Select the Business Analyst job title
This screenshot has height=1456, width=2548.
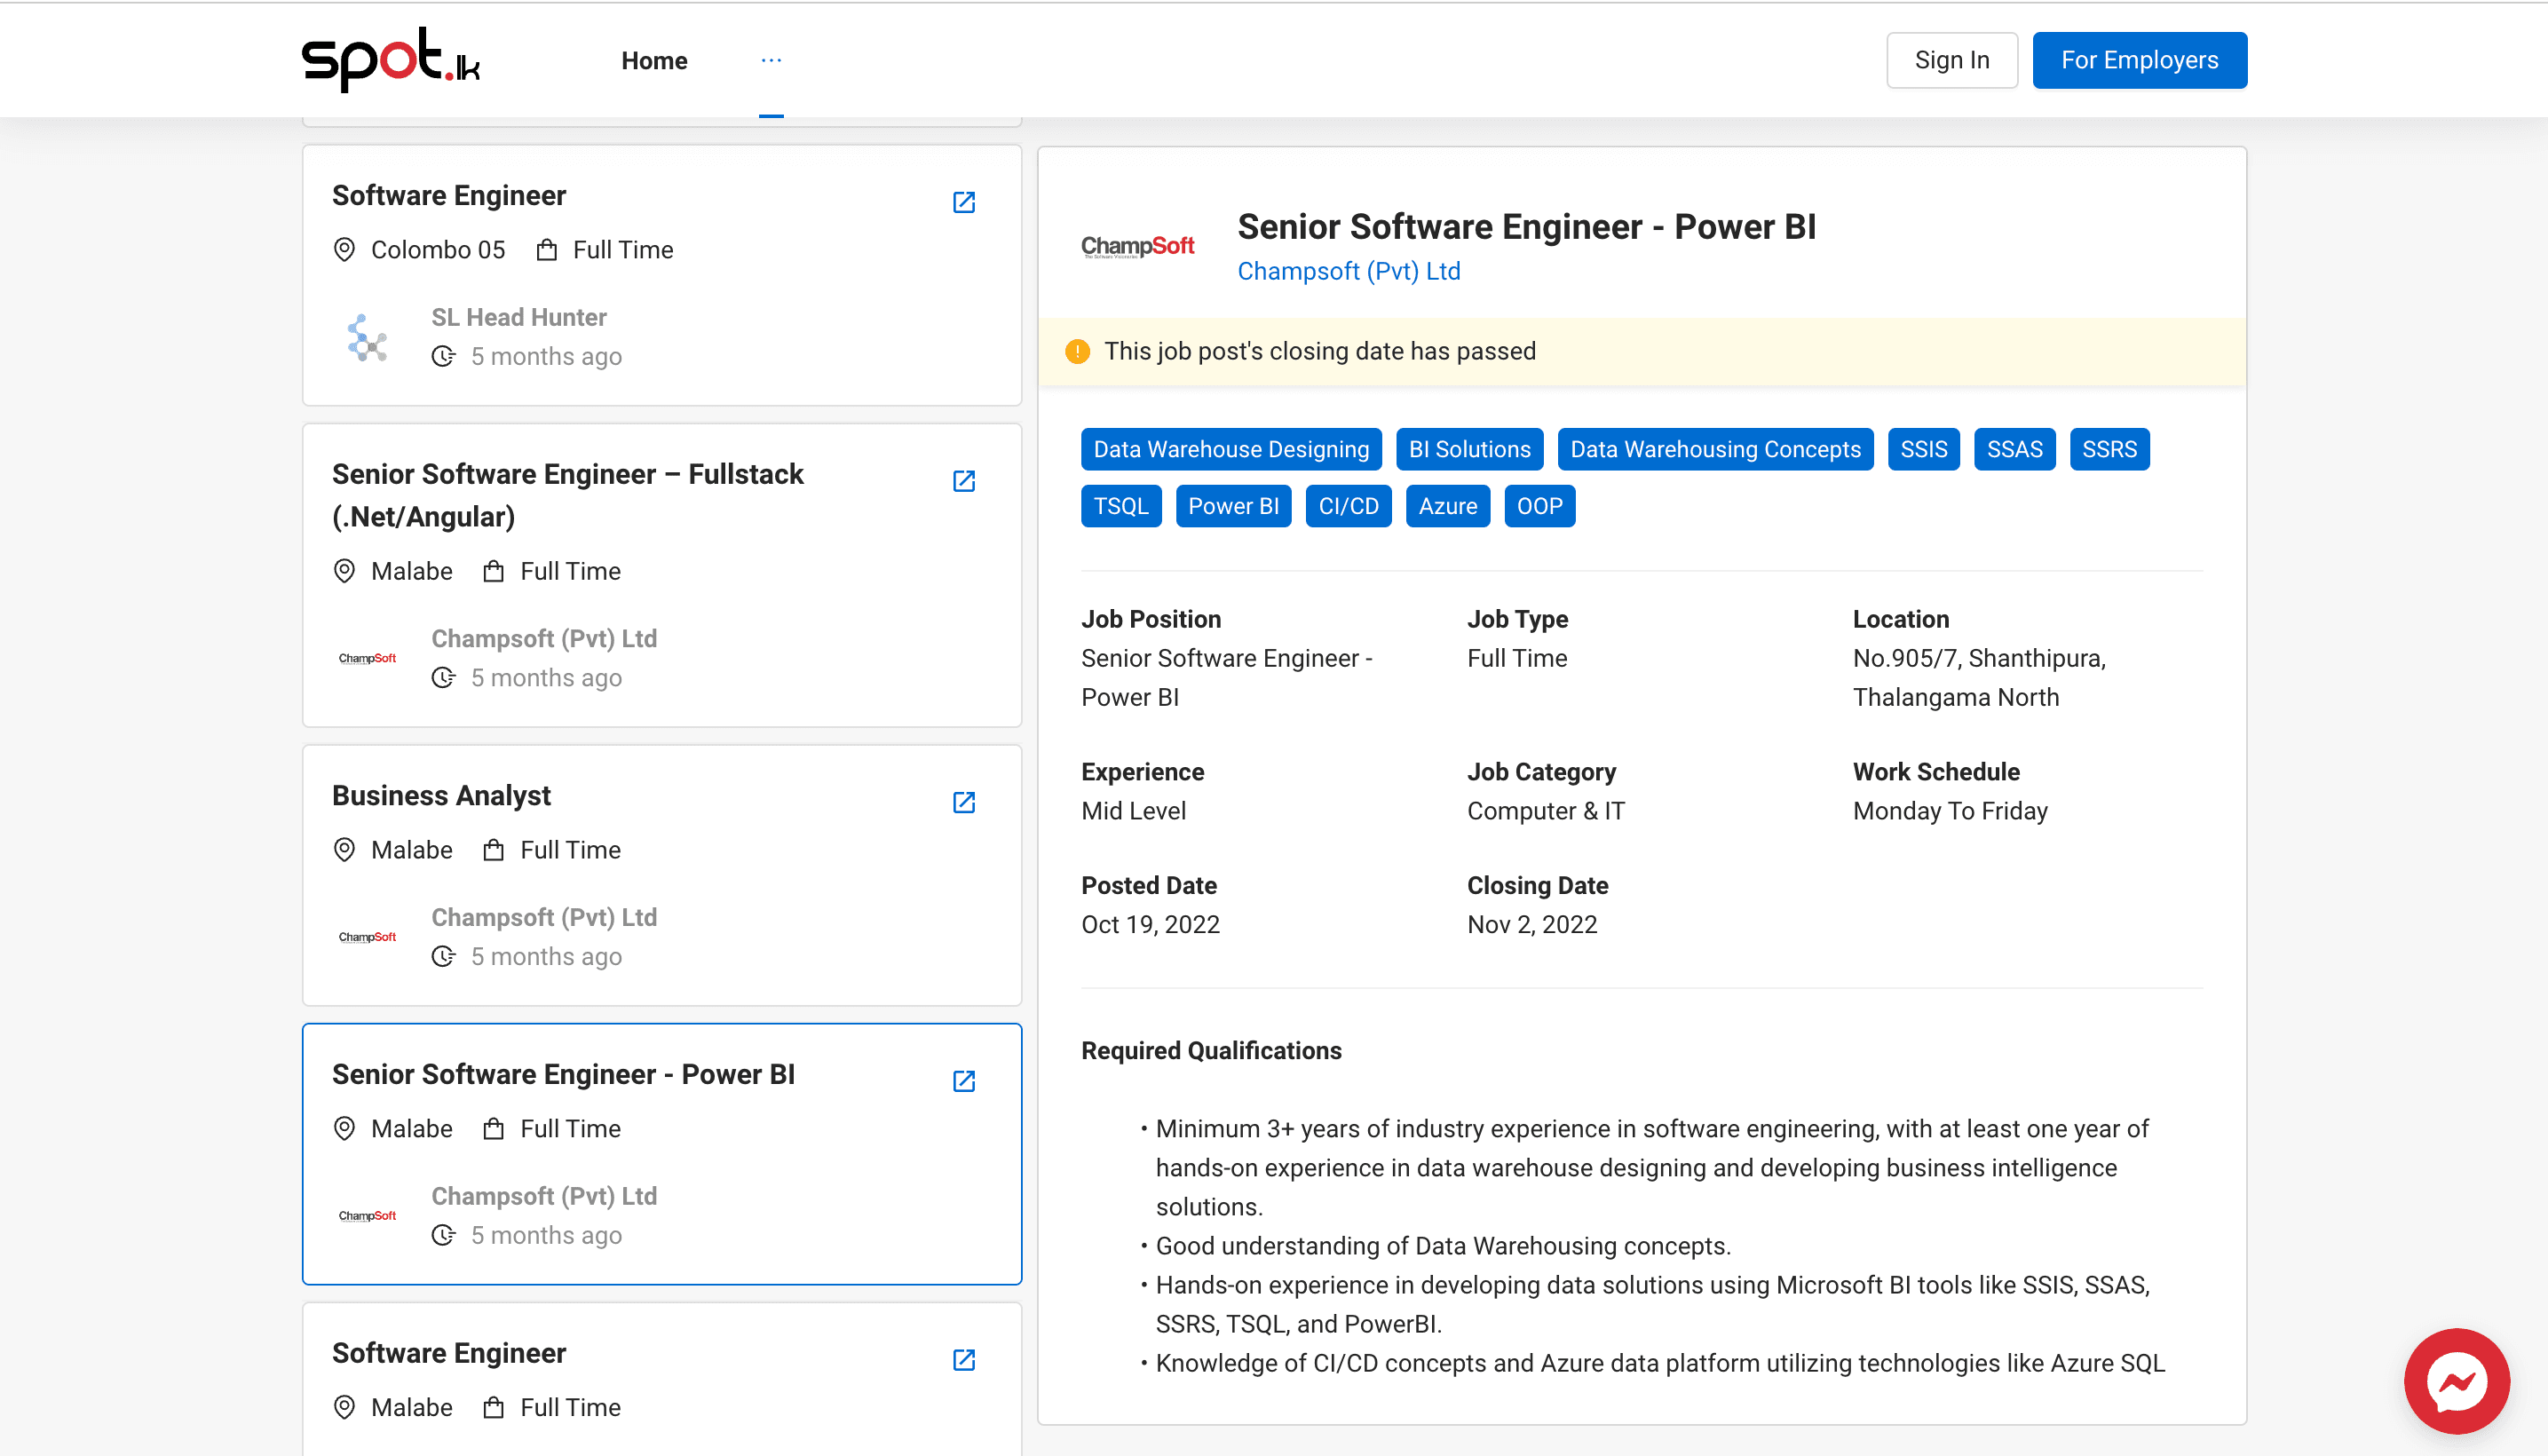pos(441,796)
